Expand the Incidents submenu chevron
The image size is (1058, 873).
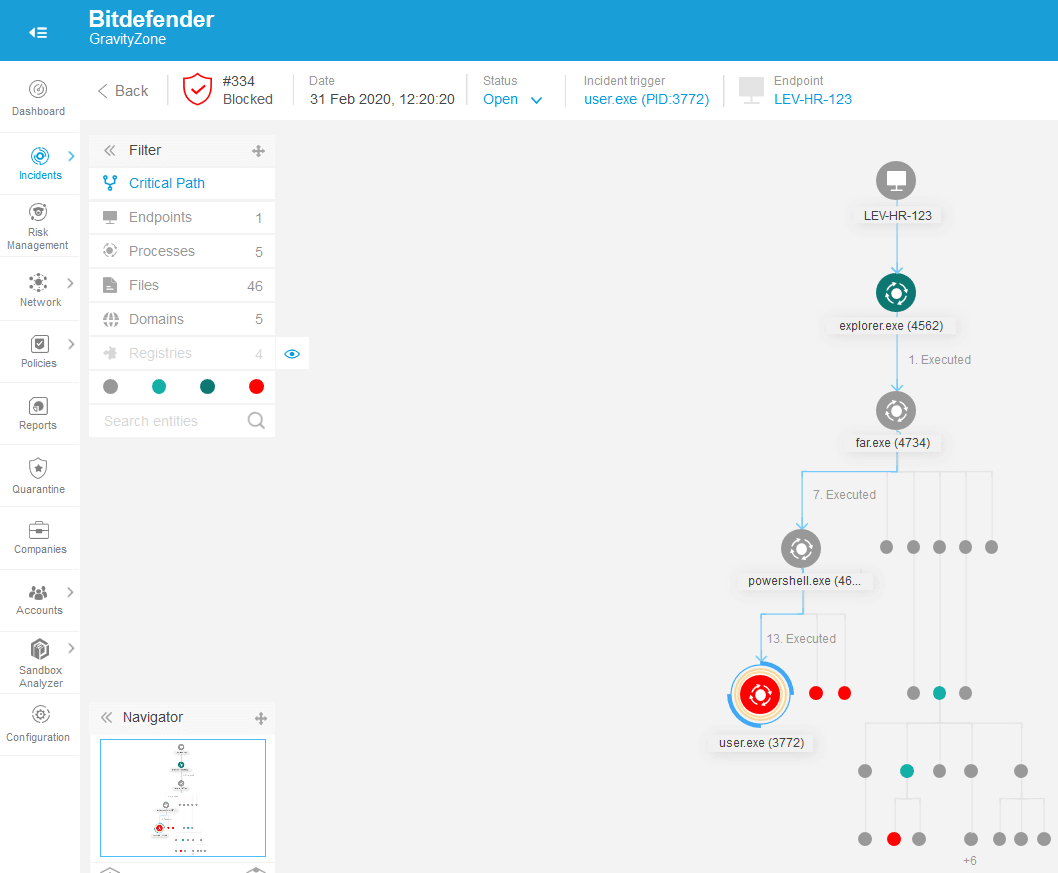71,157
